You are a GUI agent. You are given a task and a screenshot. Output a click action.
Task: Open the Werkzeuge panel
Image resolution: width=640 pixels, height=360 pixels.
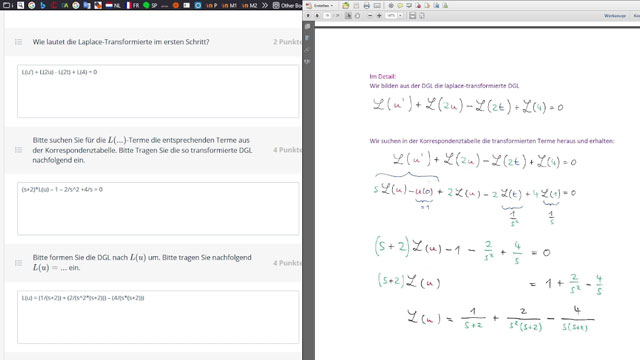coord(615,16)
